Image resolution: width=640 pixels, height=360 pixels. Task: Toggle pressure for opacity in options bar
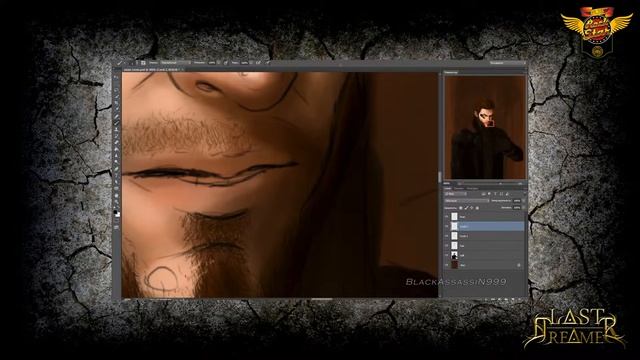point(226,63)
